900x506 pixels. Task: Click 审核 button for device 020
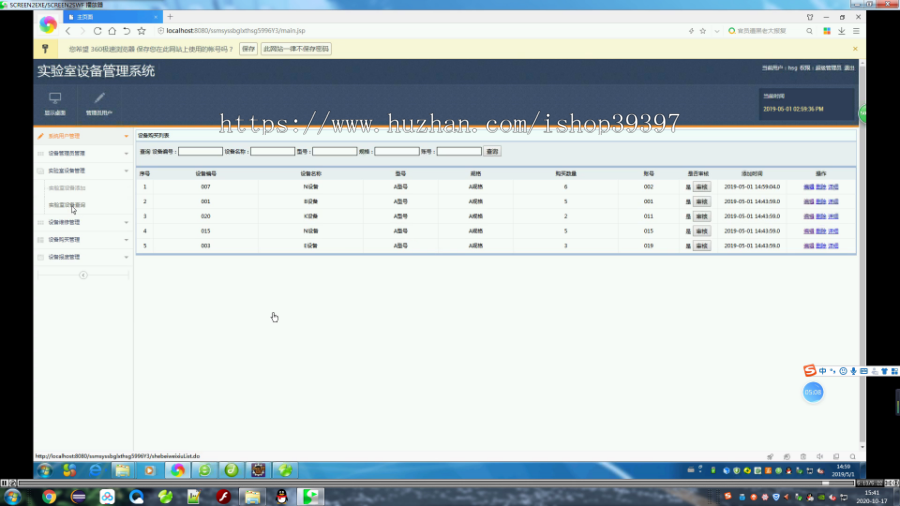(701, 216)
